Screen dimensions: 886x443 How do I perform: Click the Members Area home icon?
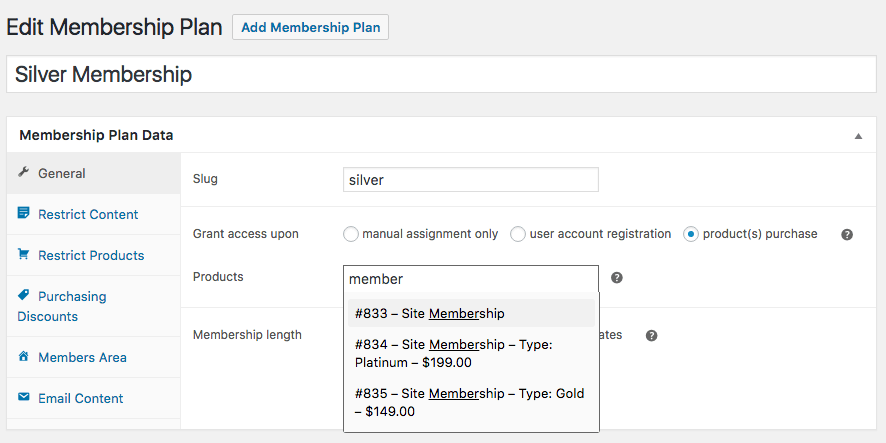(23, 356)
